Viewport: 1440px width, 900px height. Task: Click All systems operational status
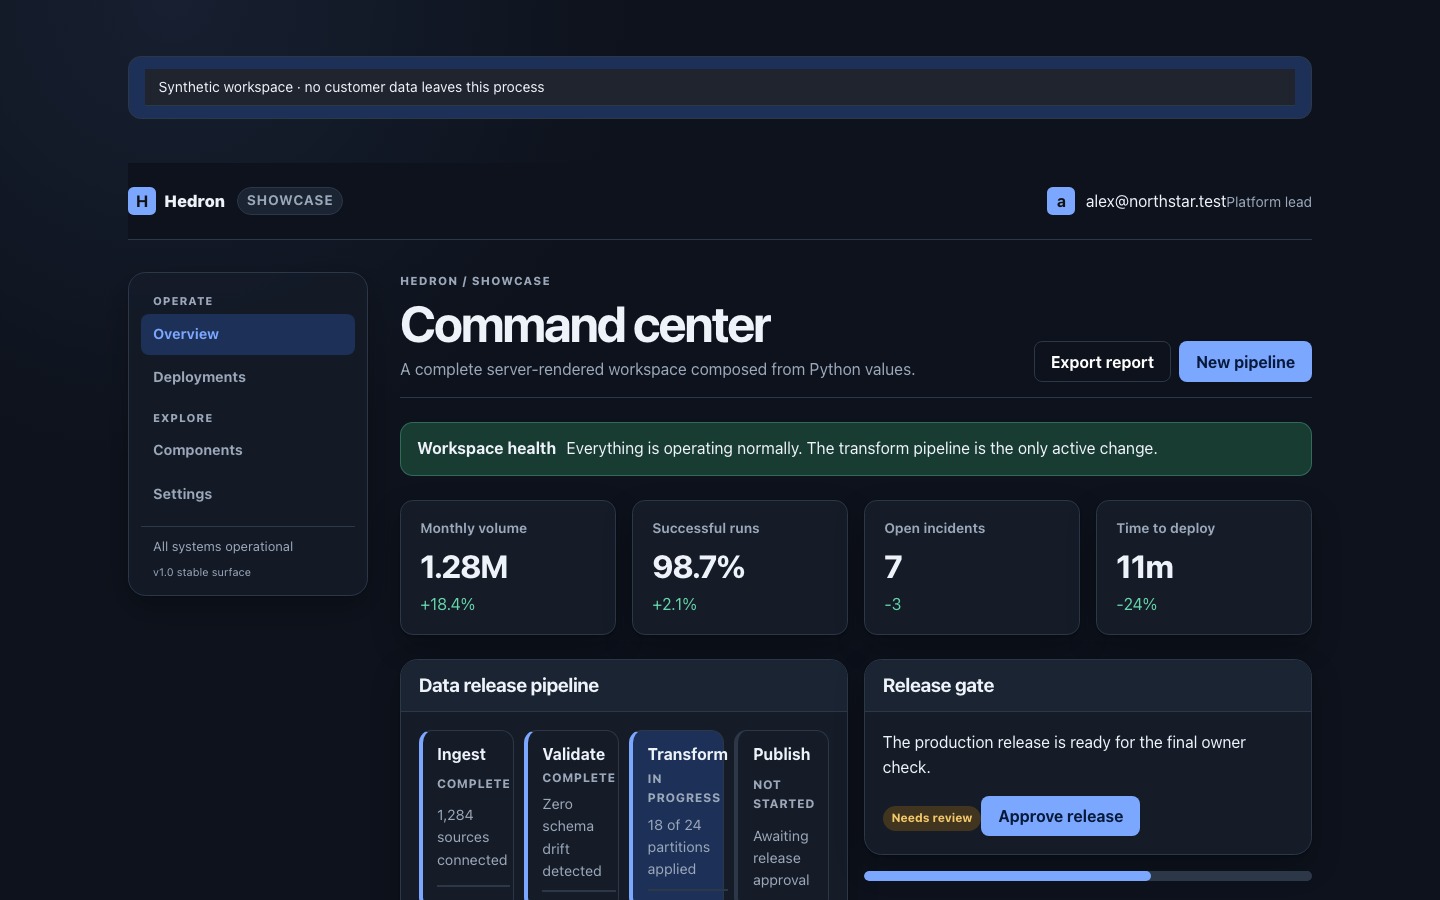click(x=223, y=547)
